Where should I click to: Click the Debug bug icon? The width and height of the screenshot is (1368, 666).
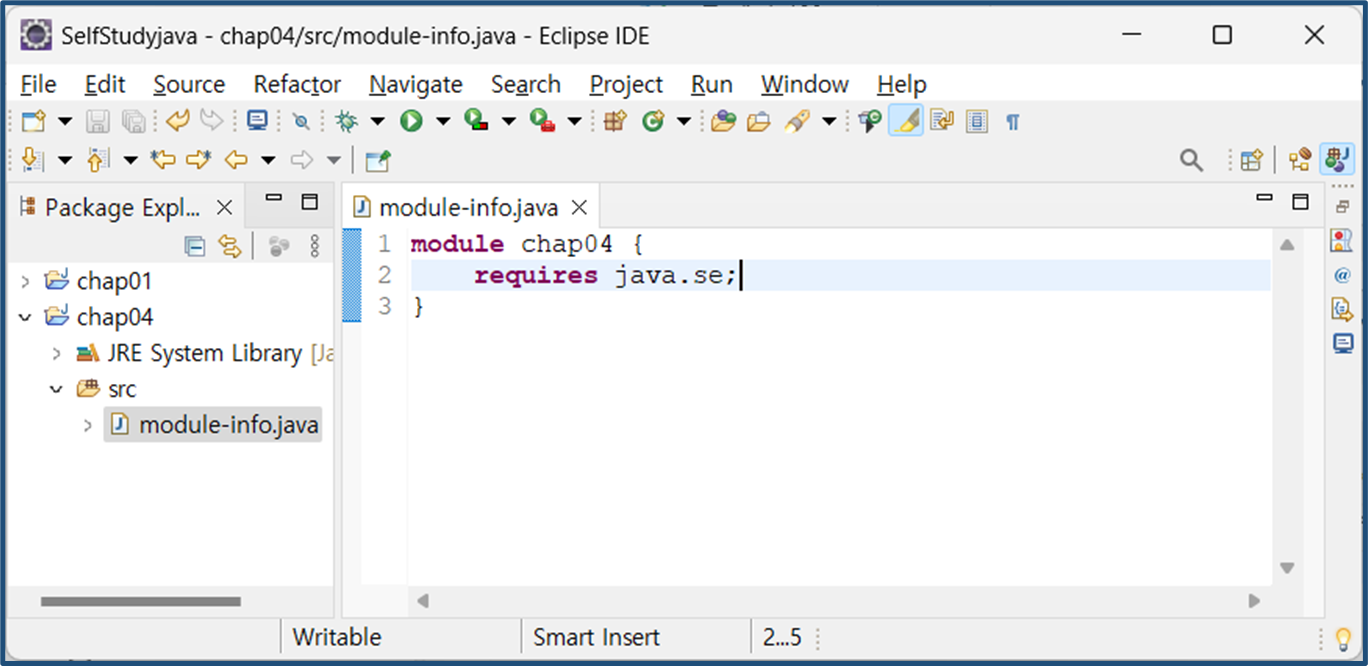click(x=346, y=122)
